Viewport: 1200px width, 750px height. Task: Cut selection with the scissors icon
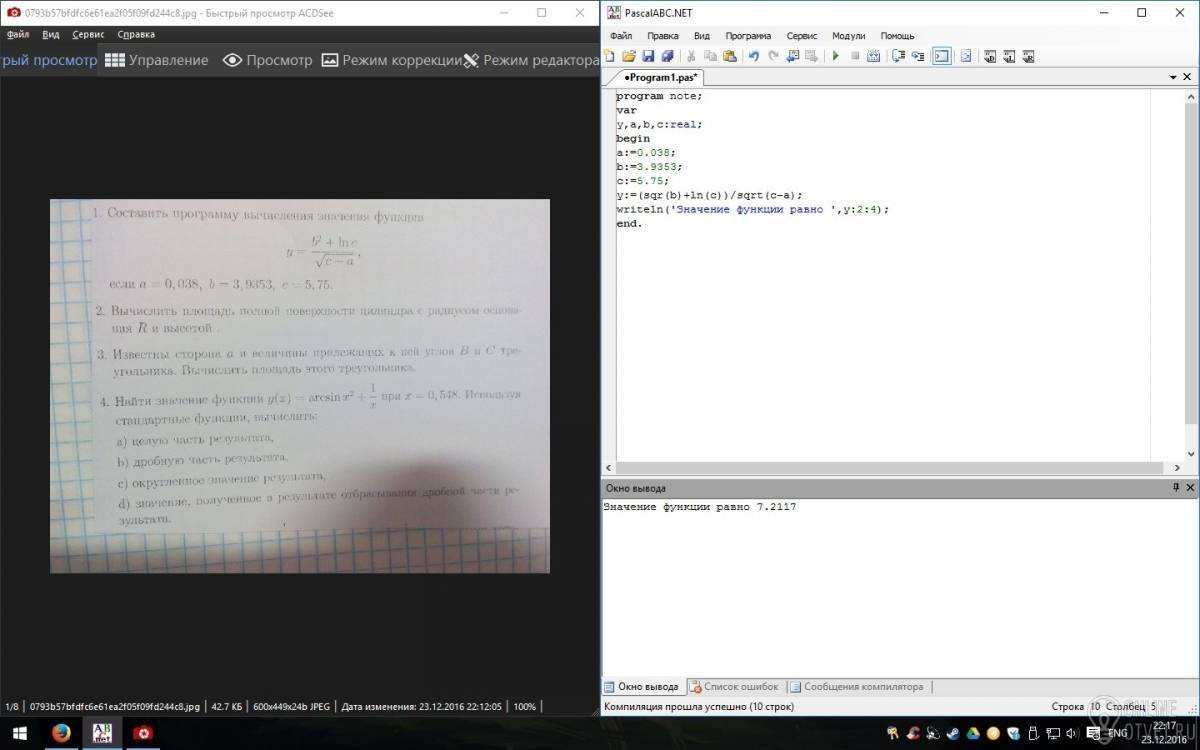[x=690, y=56]
